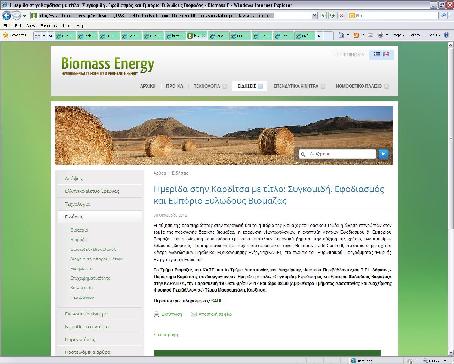Click the green Επιστροφή back link

(x=166, y=334)
